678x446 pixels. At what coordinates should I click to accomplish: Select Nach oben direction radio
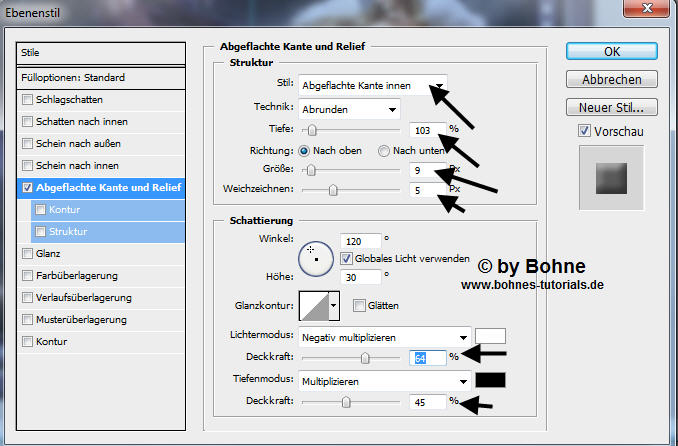click(x=304, y=151)
